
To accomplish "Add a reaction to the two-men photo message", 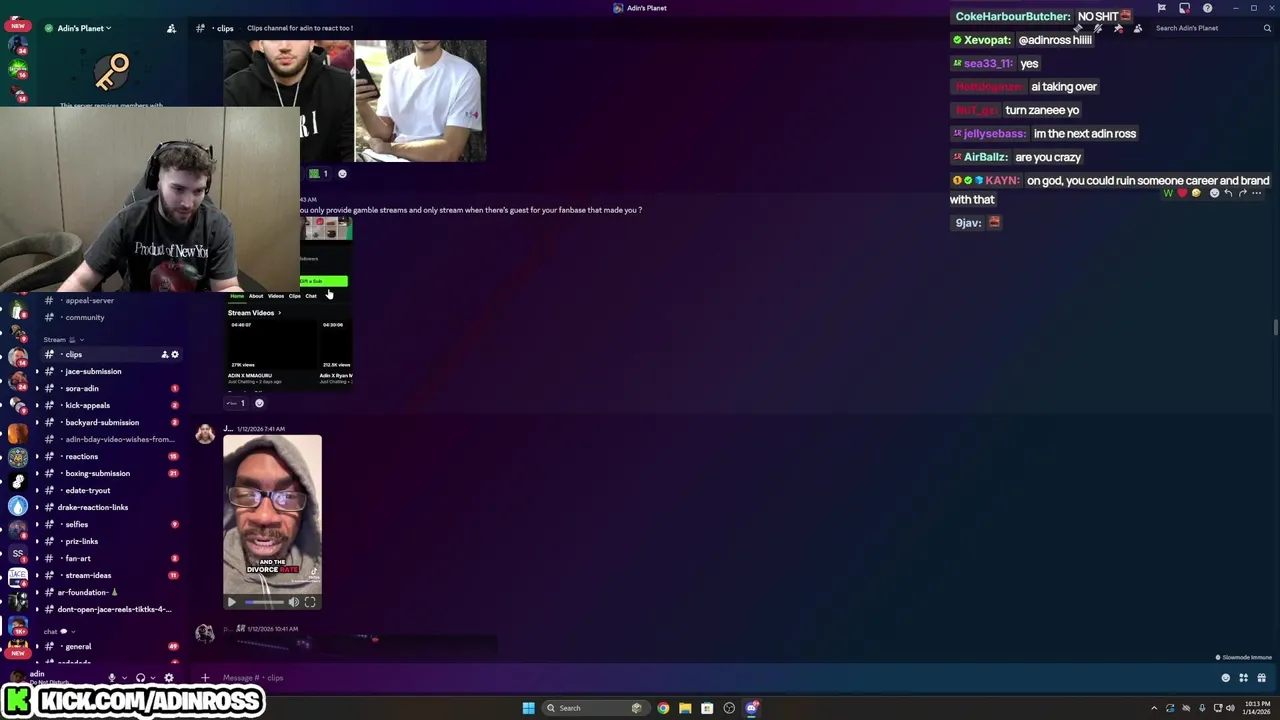I will point(342,174).
